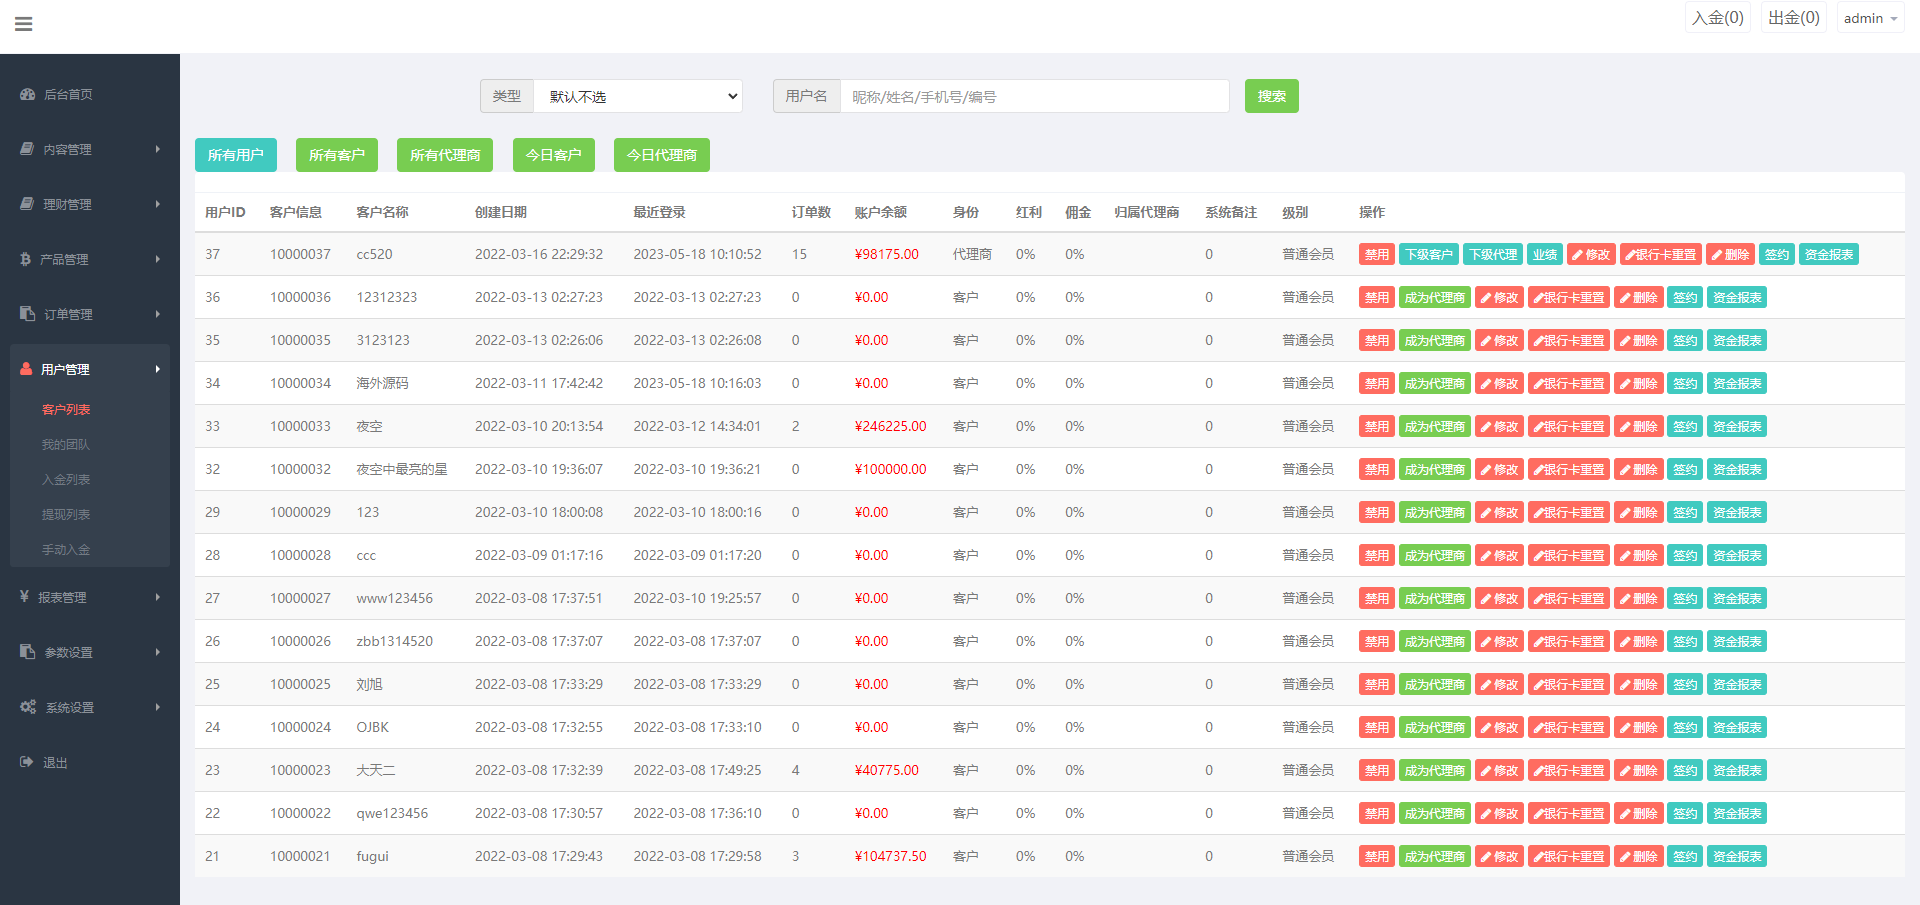The image size is (1920, 905).
Task: Click the 产品管理 Bitcoin icon
Action: (x=26, y=258)
